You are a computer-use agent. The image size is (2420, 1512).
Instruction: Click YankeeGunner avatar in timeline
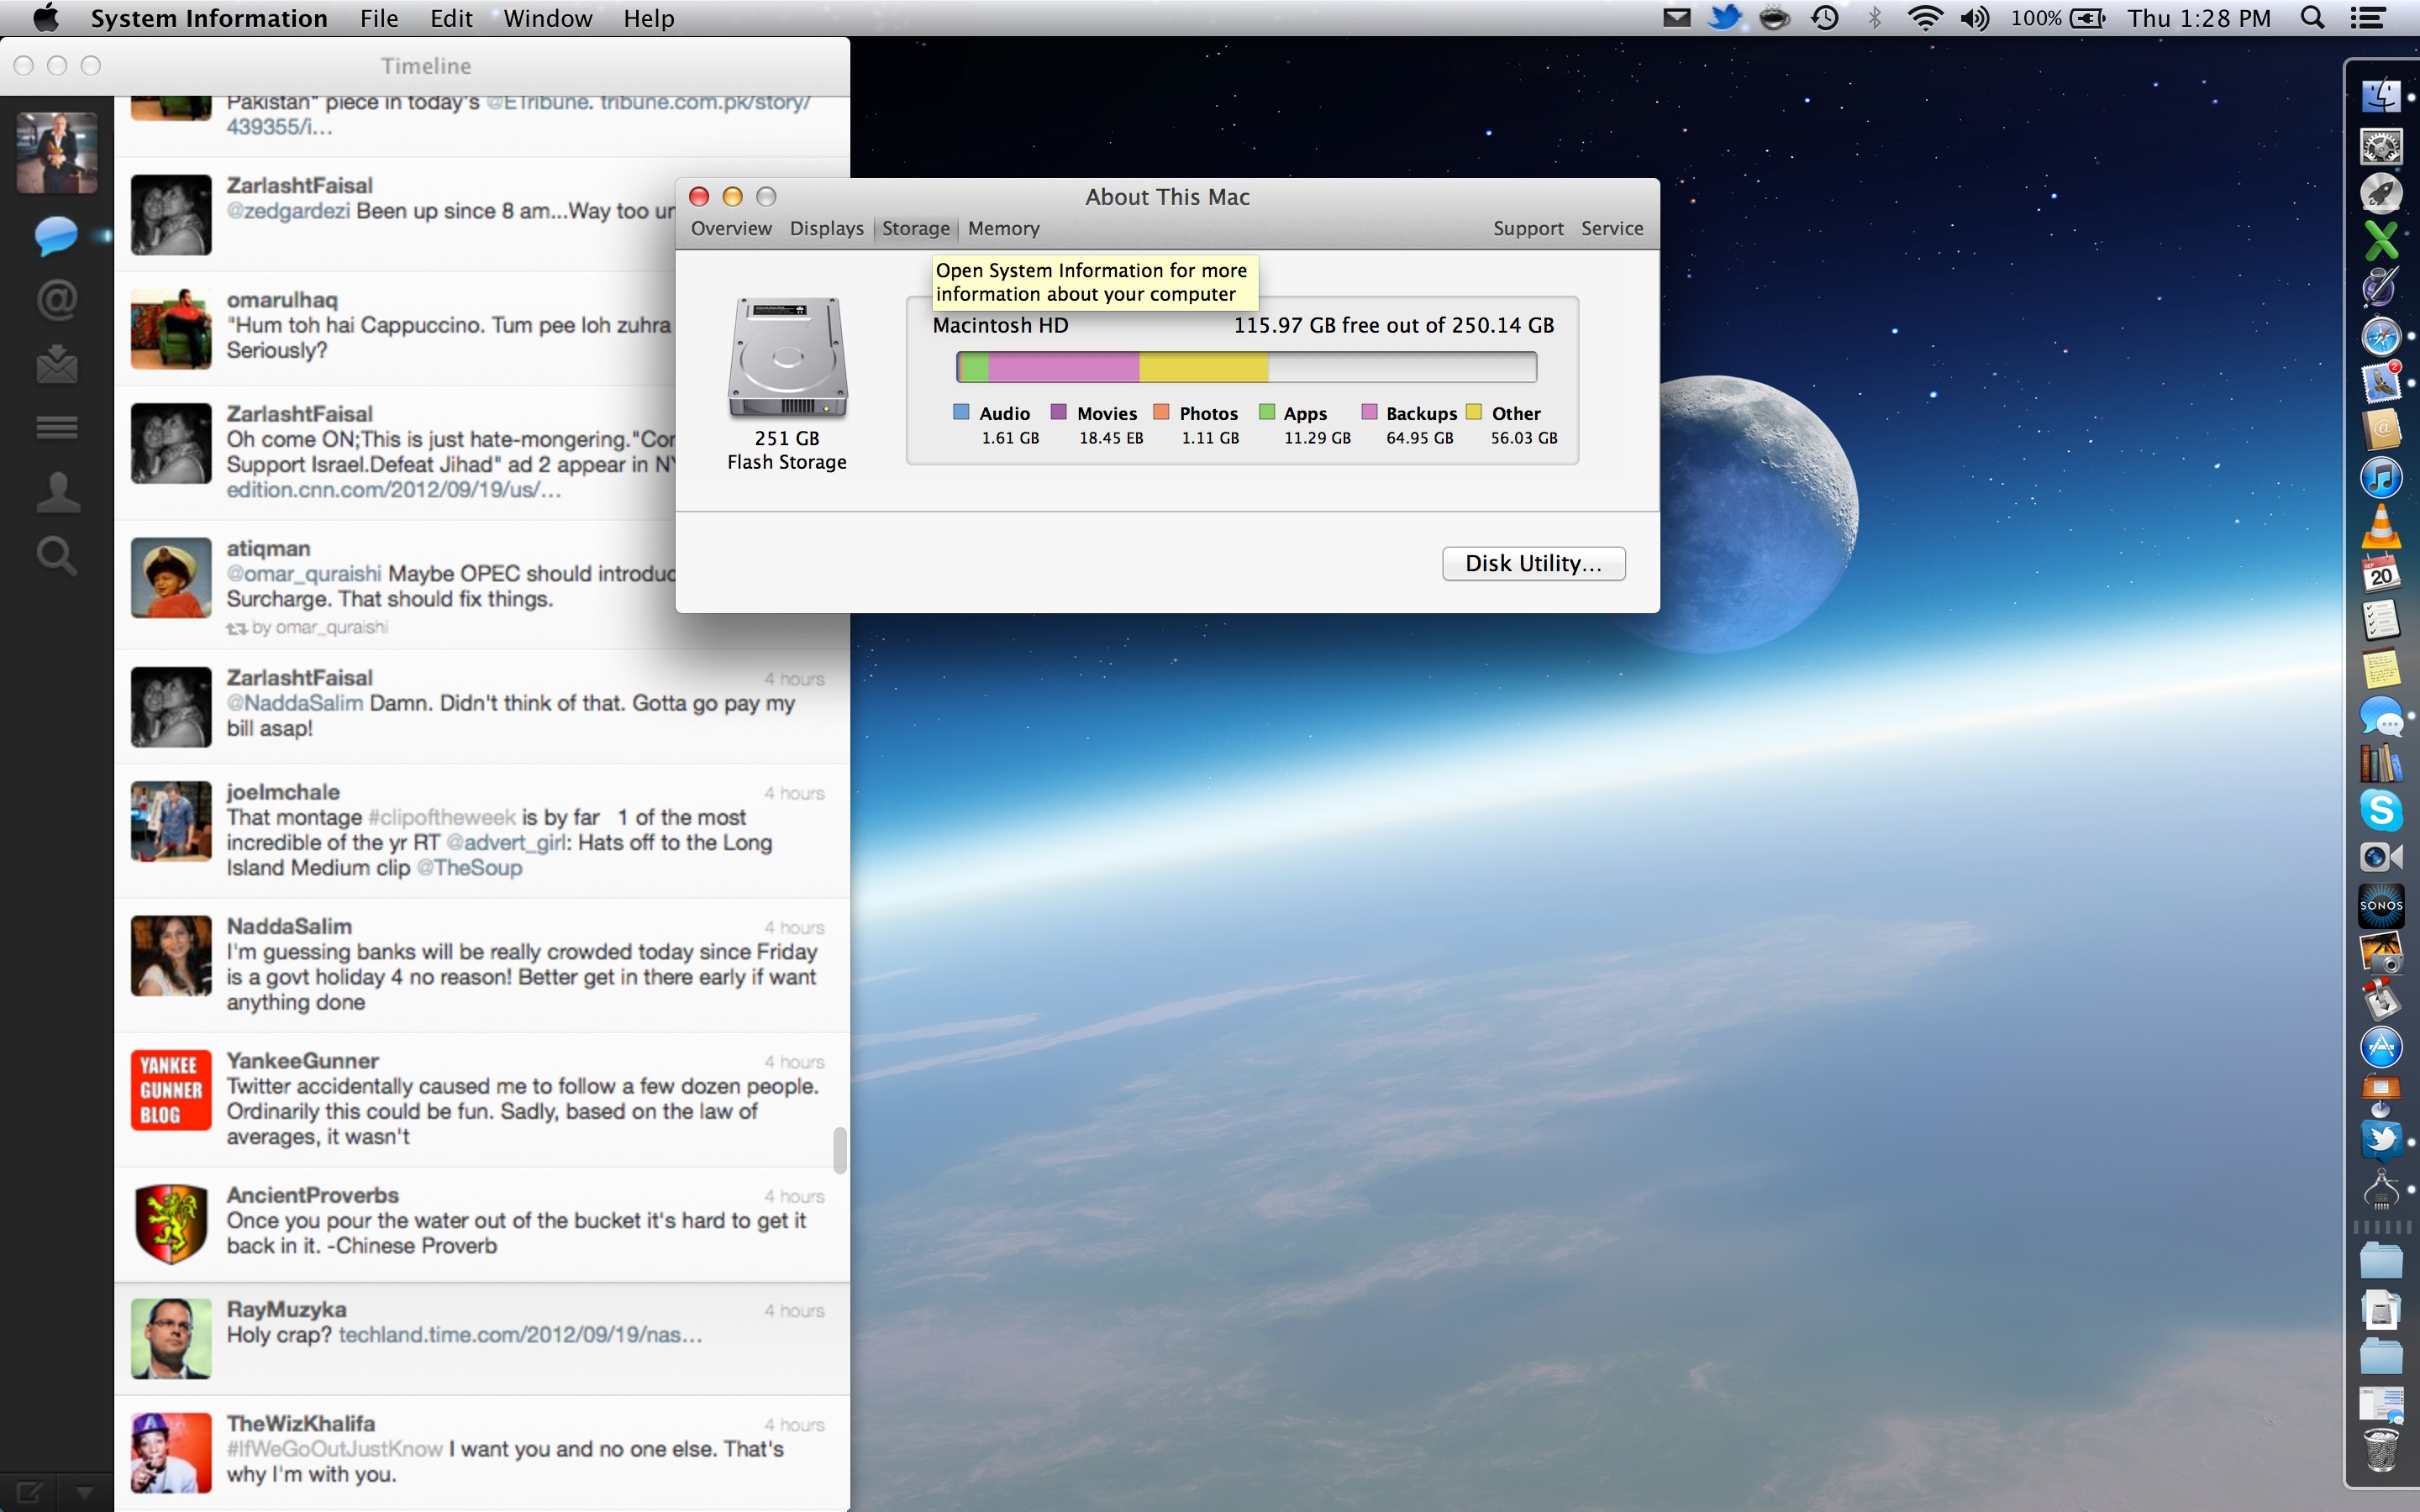pyautogui.click(x=171, y=1089)
